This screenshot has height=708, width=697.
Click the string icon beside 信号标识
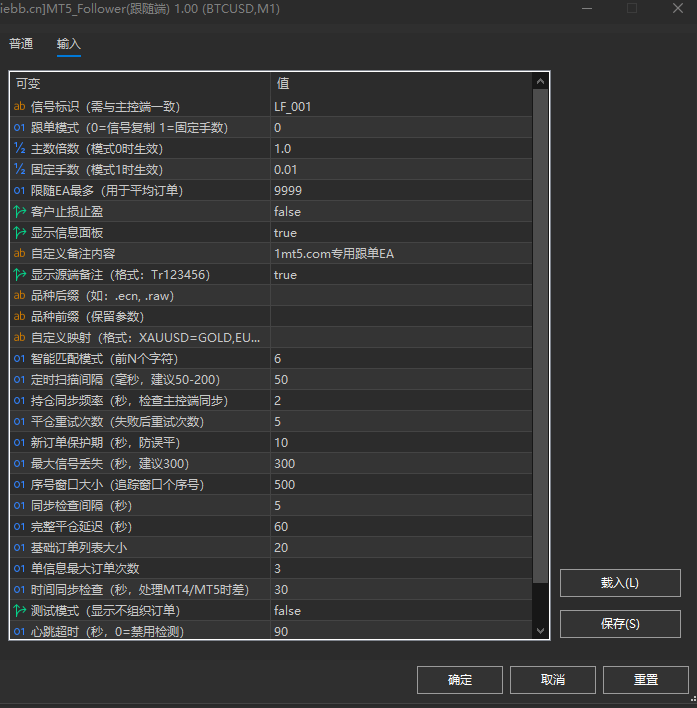click(x=19, y=107)
